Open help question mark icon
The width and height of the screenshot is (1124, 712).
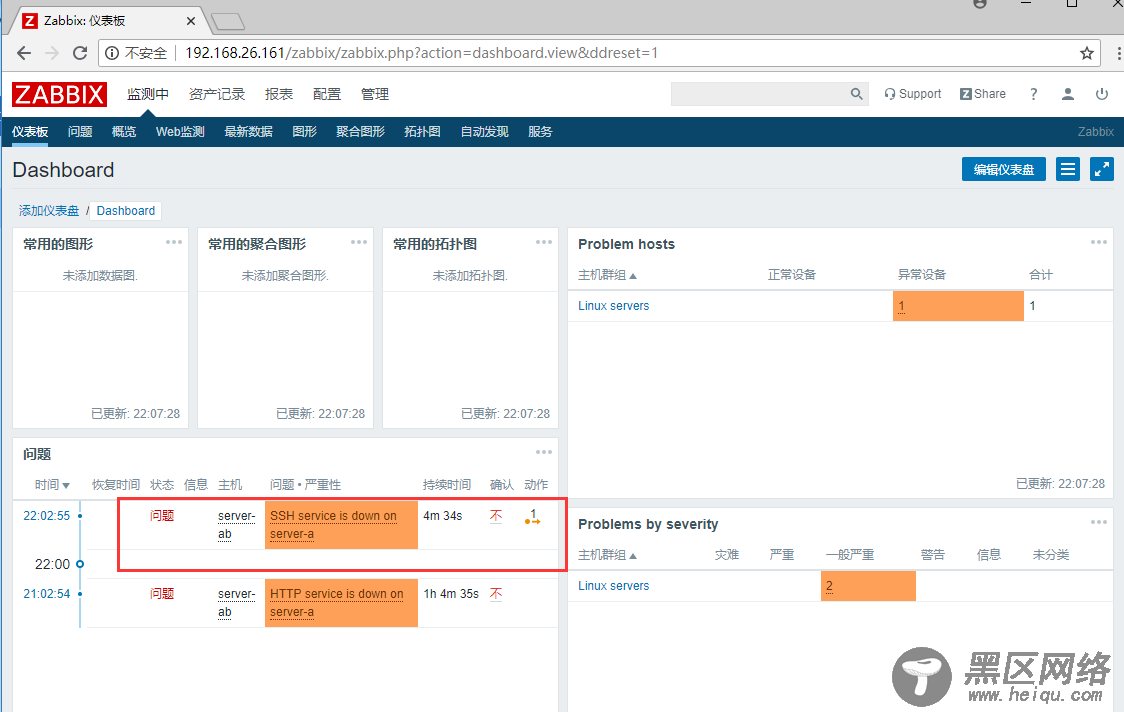tap(1033, 94)
